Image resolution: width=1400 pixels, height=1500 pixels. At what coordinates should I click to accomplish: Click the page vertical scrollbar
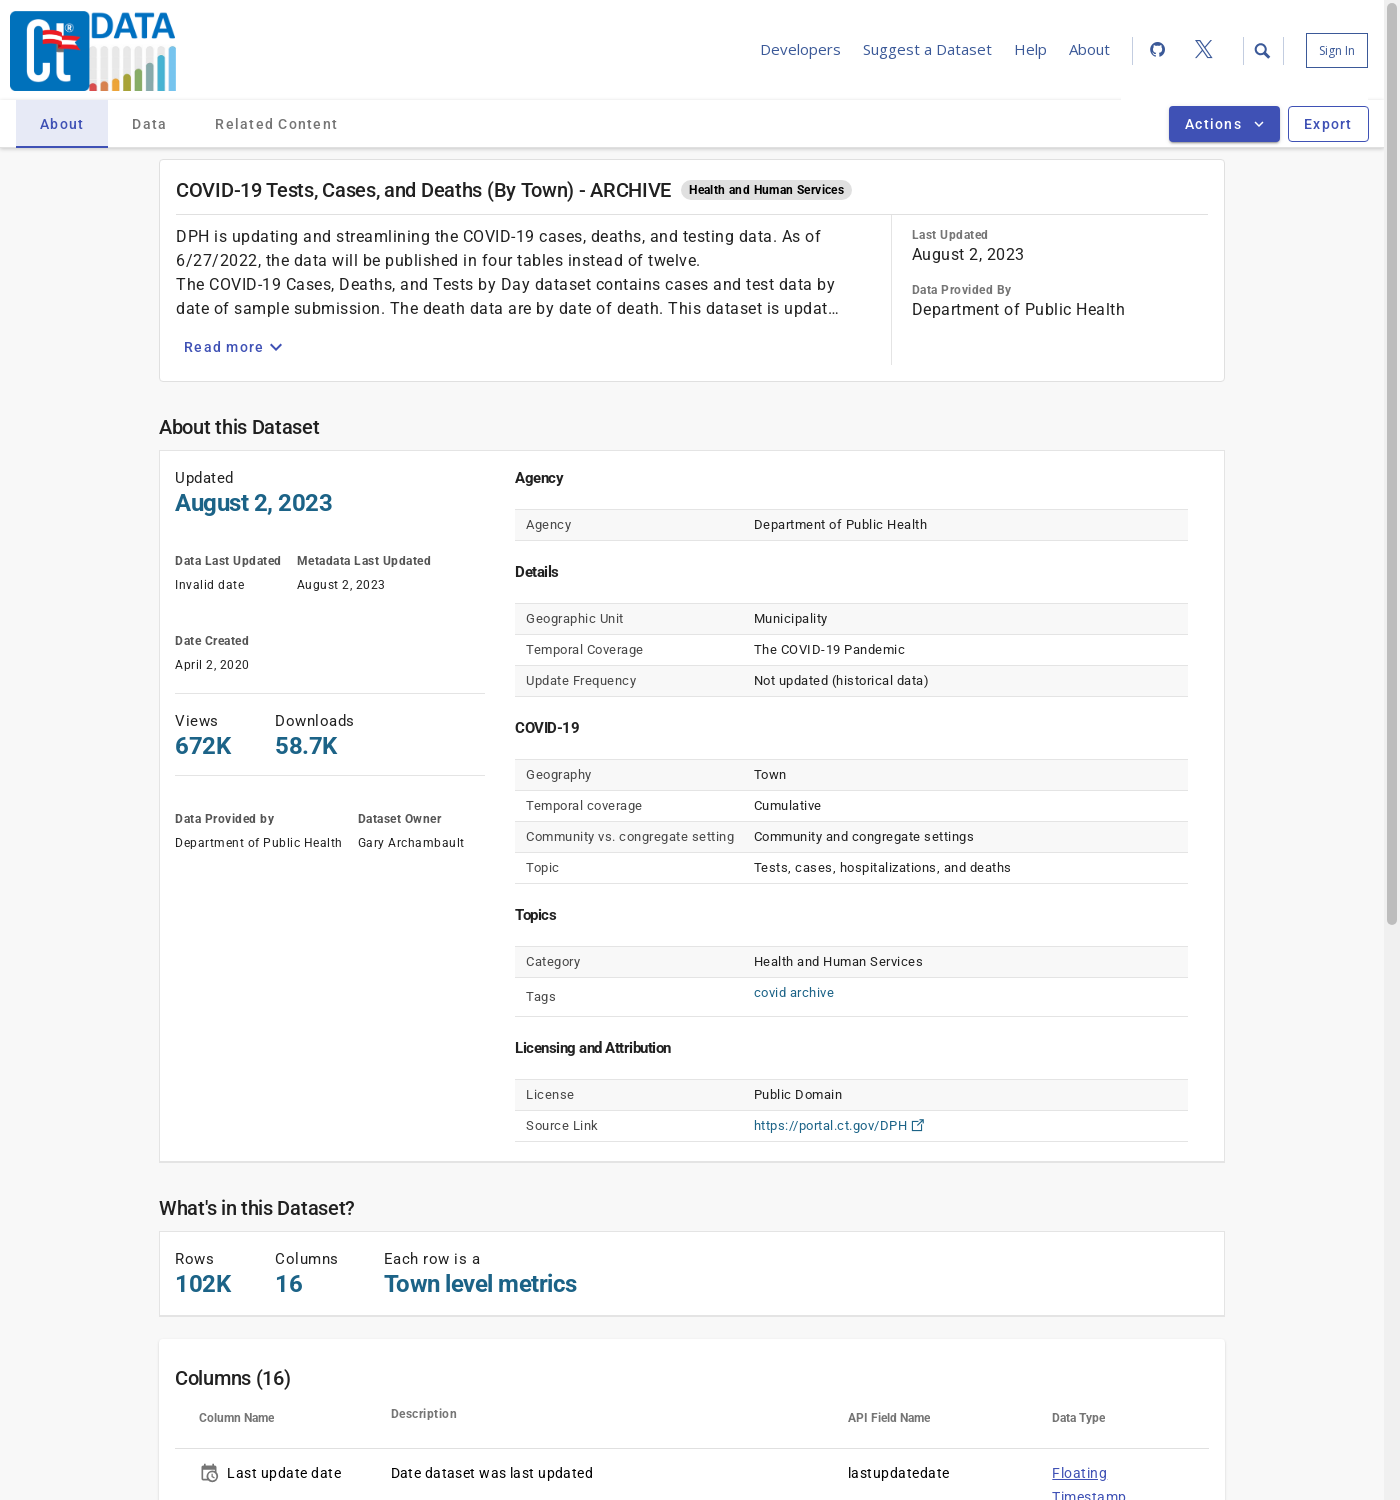tap(1391, 500)
